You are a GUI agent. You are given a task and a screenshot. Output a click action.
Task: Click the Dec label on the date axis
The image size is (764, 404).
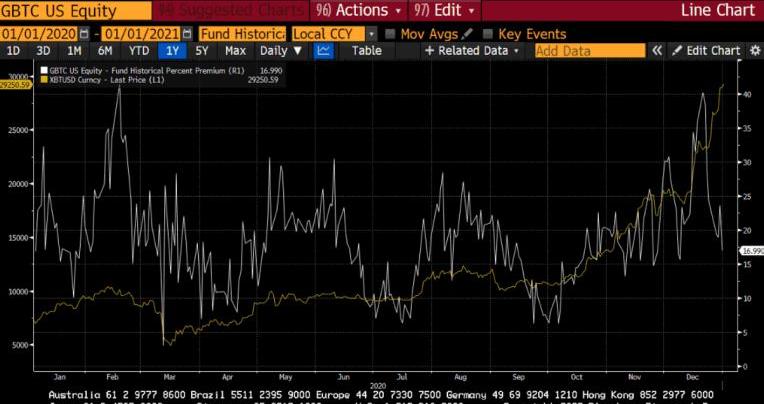693,377
